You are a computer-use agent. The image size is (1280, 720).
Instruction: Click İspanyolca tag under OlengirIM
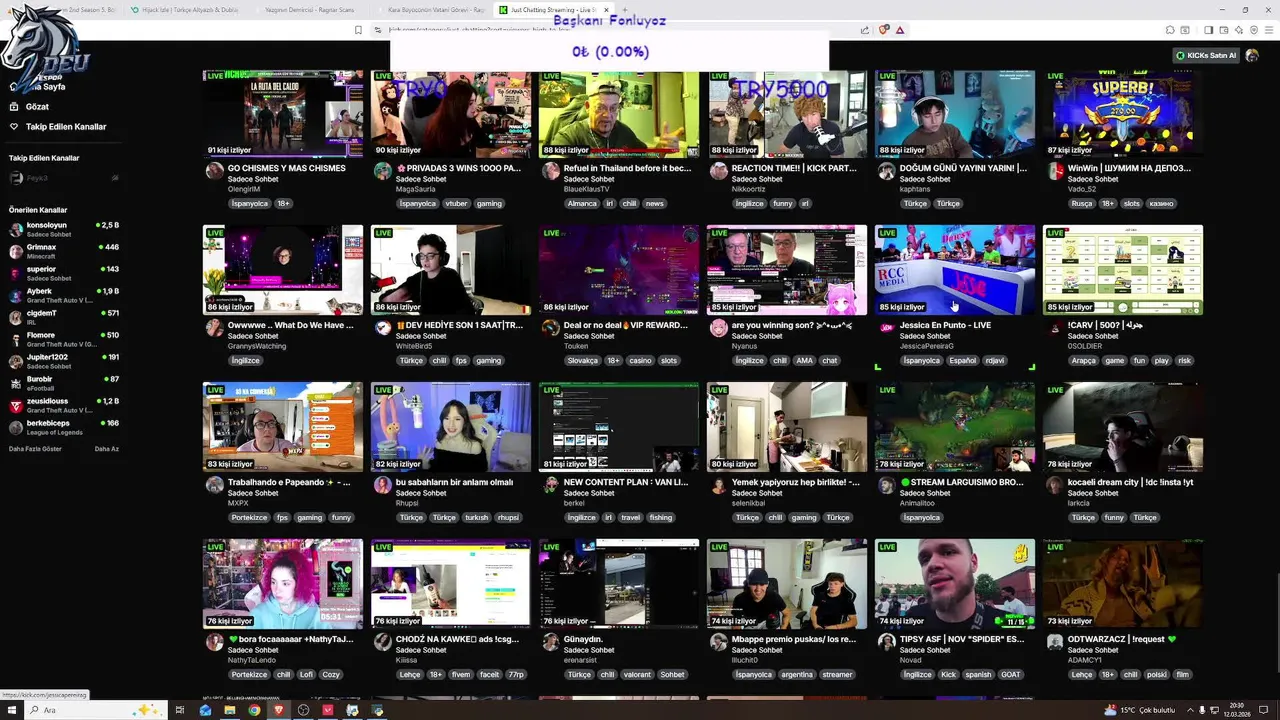249,203
